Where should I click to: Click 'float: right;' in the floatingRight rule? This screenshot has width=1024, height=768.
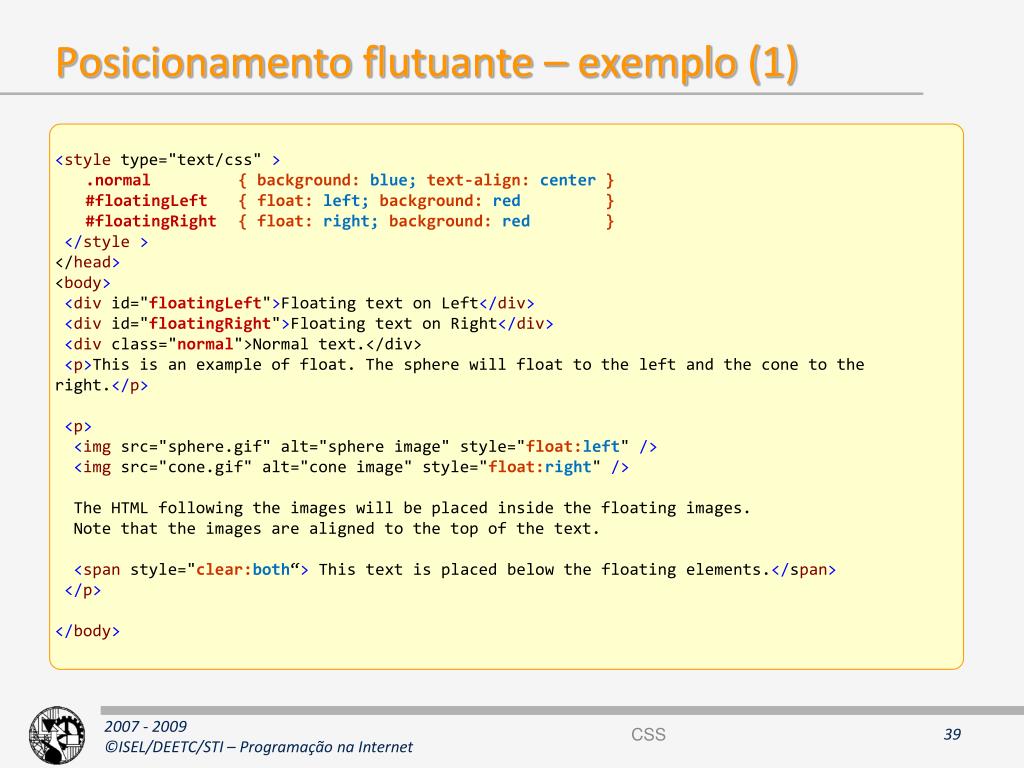click(x=317, y=221)
